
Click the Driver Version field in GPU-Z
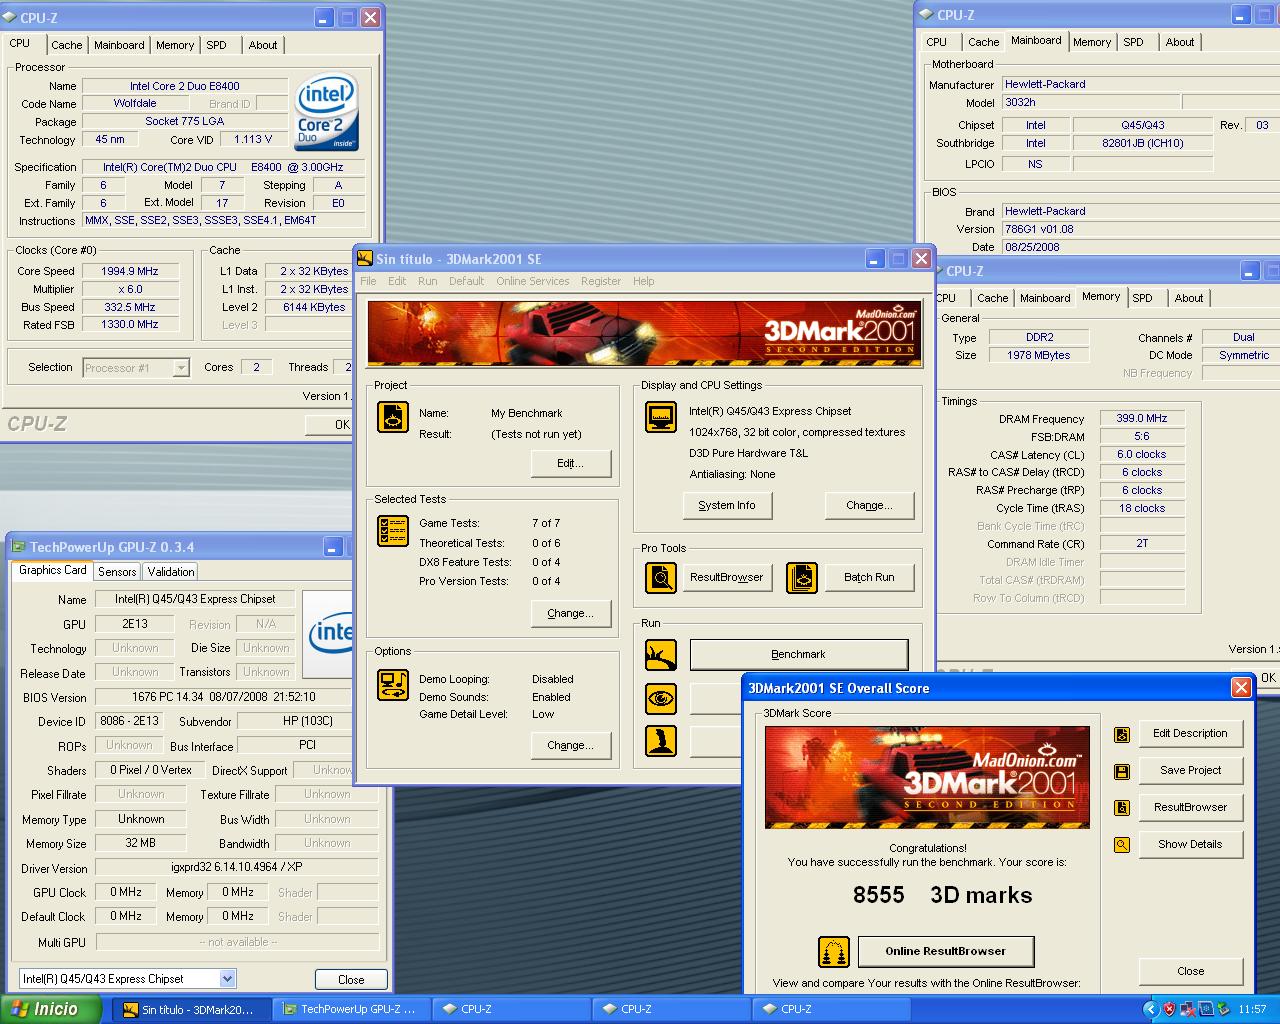pos(236,868)
